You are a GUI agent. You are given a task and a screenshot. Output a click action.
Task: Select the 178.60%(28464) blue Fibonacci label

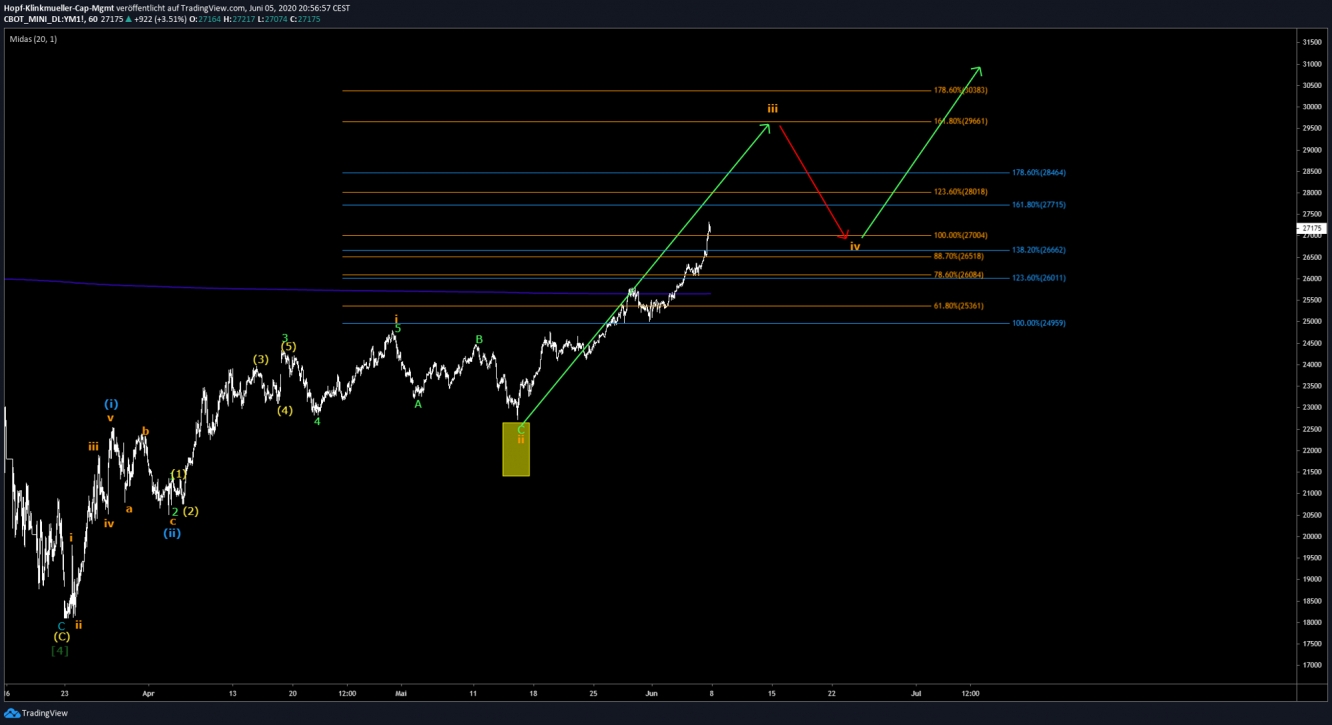click(1039, 172)
